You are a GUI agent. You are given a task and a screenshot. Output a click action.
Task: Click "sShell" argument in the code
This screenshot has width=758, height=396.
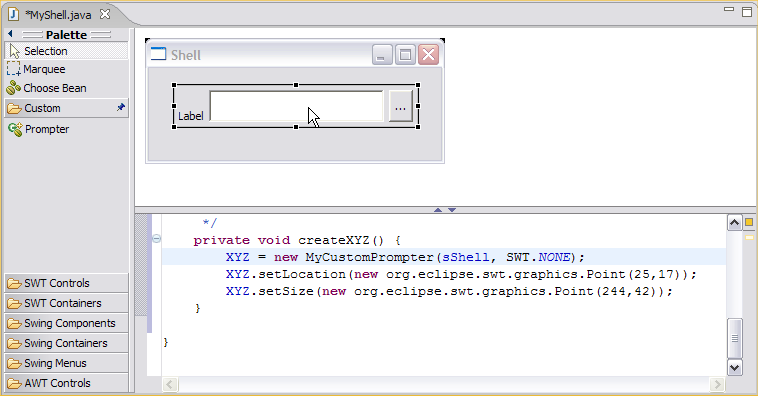[466, 257]
